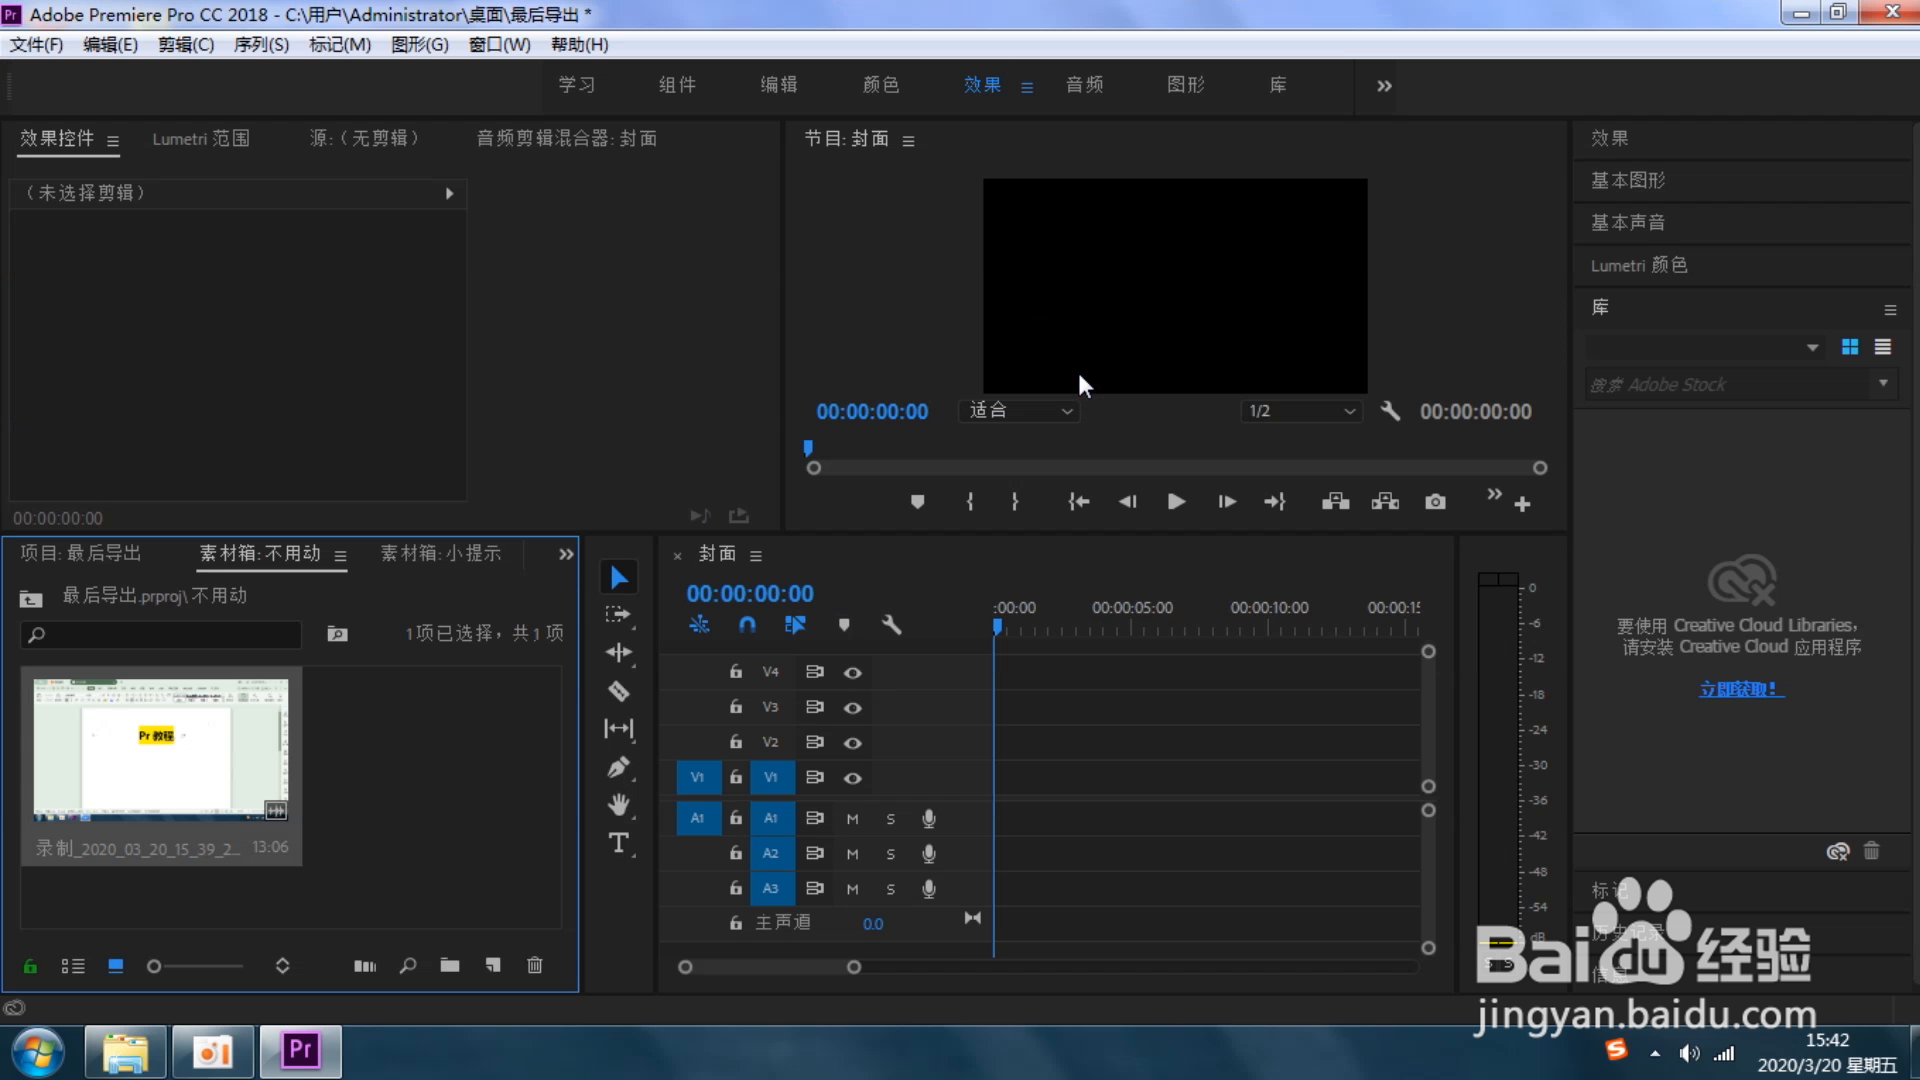This screenshot has height=1080, width=1920.
Task: Select the Type tool
Action: pos(618,843)
